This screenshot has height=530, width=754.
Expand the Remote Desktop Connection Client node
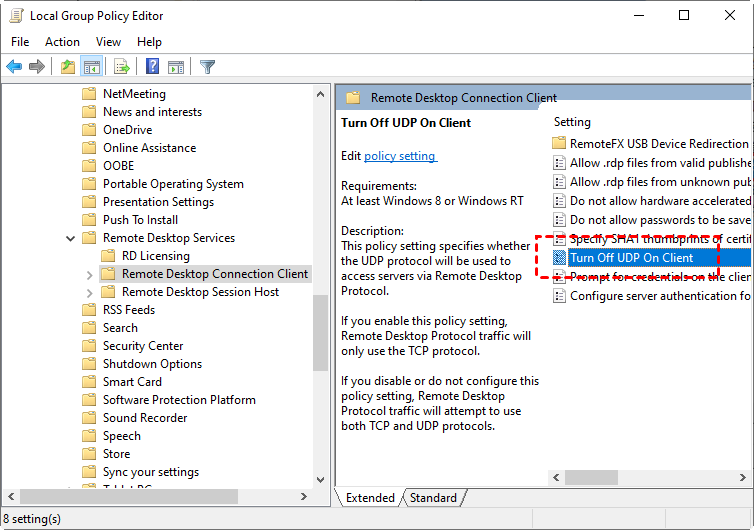89,275
